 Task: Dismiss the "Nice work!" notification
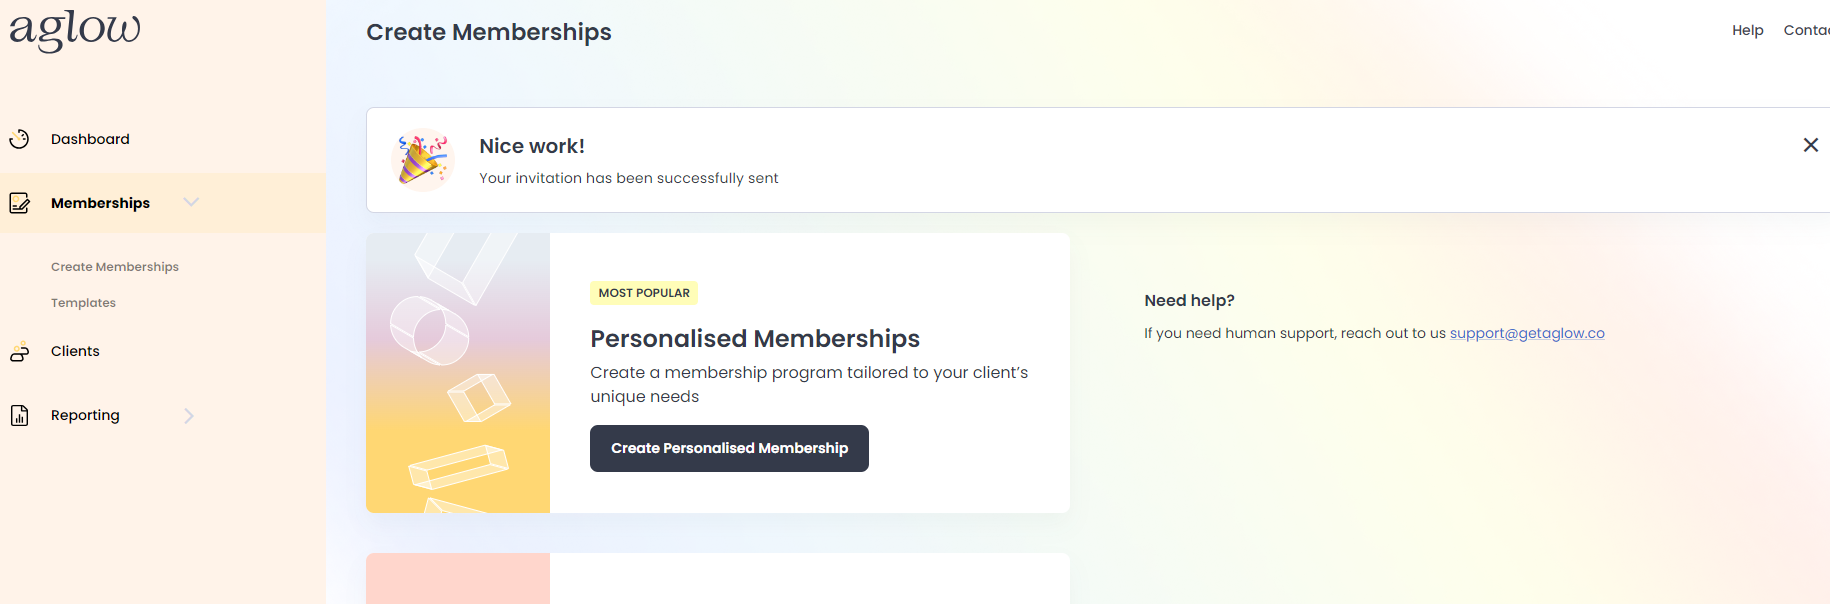coord(1810,145)
